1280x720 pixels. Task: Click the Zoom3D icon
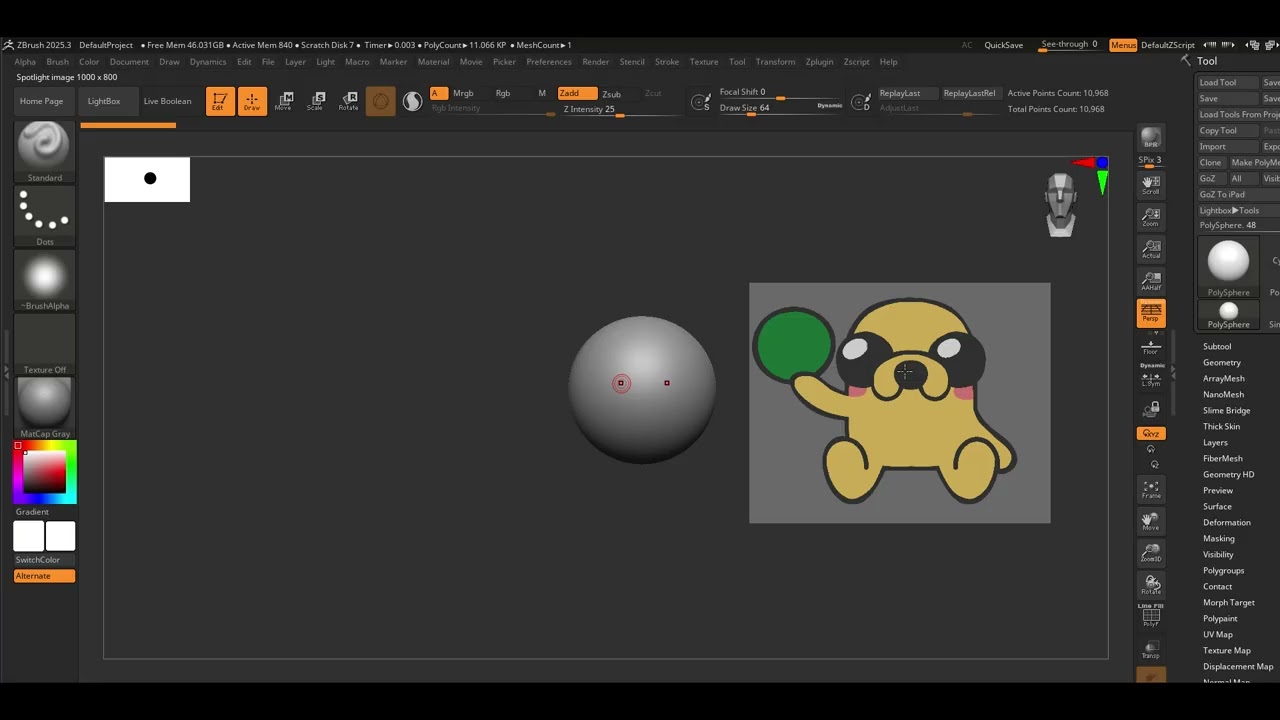1151,553
